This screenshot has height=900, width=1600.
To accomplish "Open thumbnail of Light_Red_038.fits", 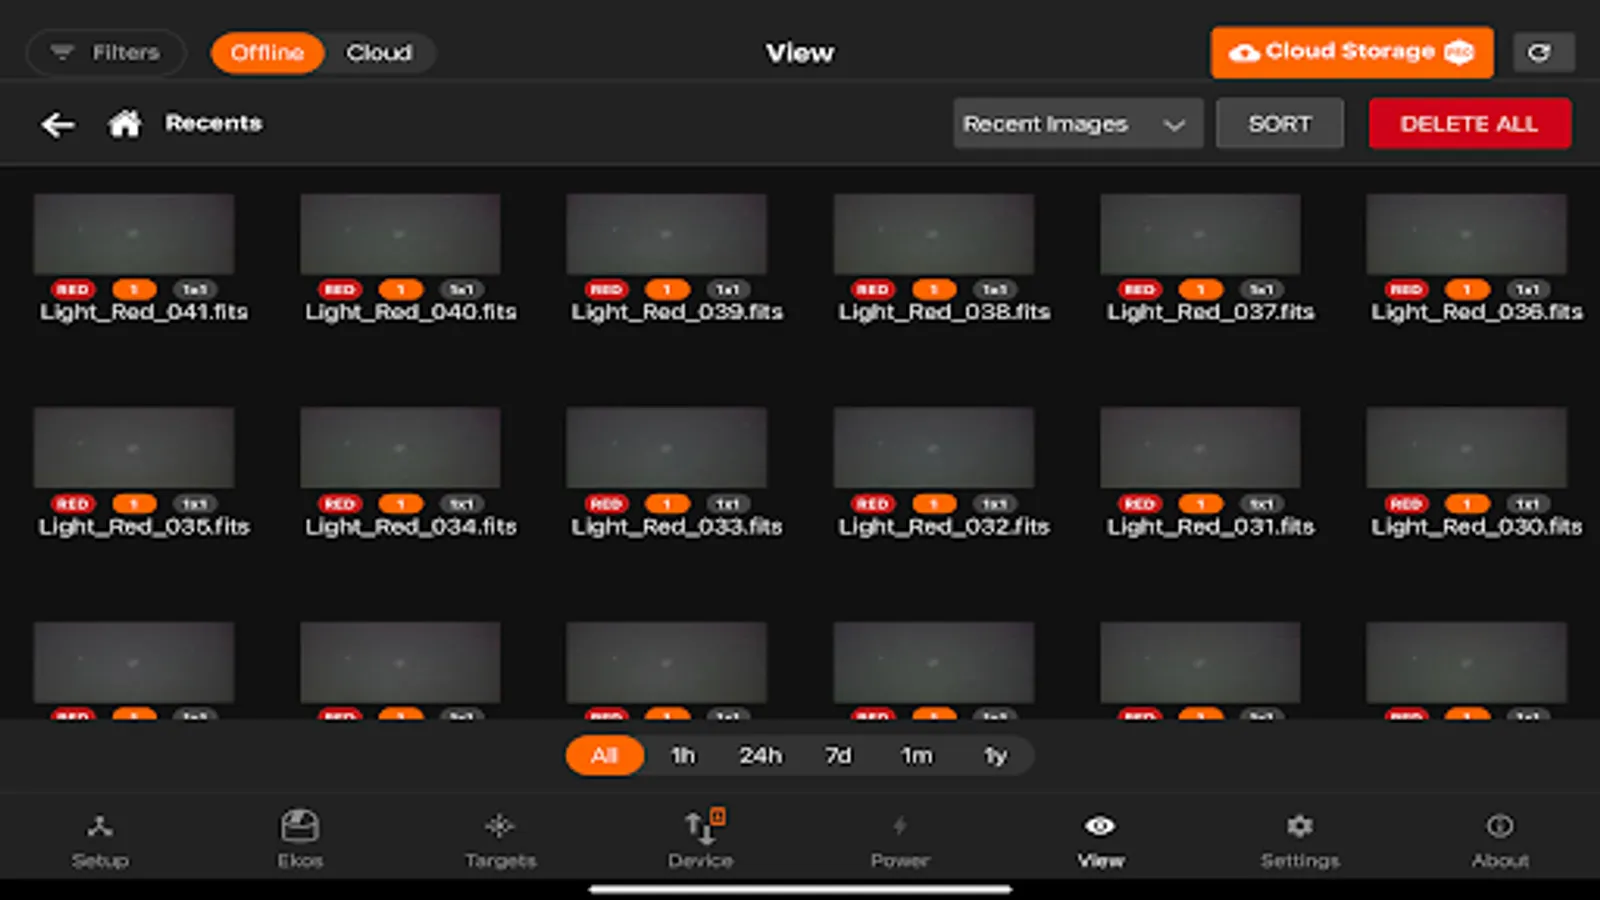I will (x=934, y=234).
